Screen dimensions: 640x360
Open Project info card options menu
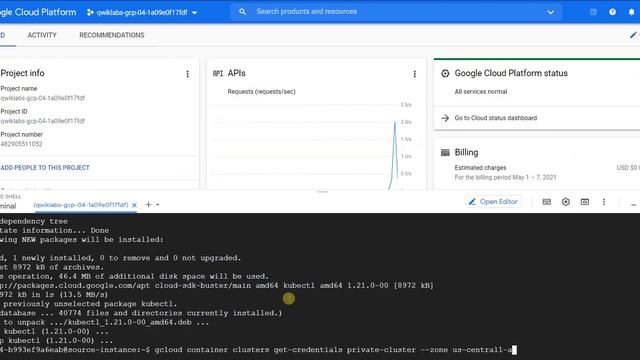[187, 74]
